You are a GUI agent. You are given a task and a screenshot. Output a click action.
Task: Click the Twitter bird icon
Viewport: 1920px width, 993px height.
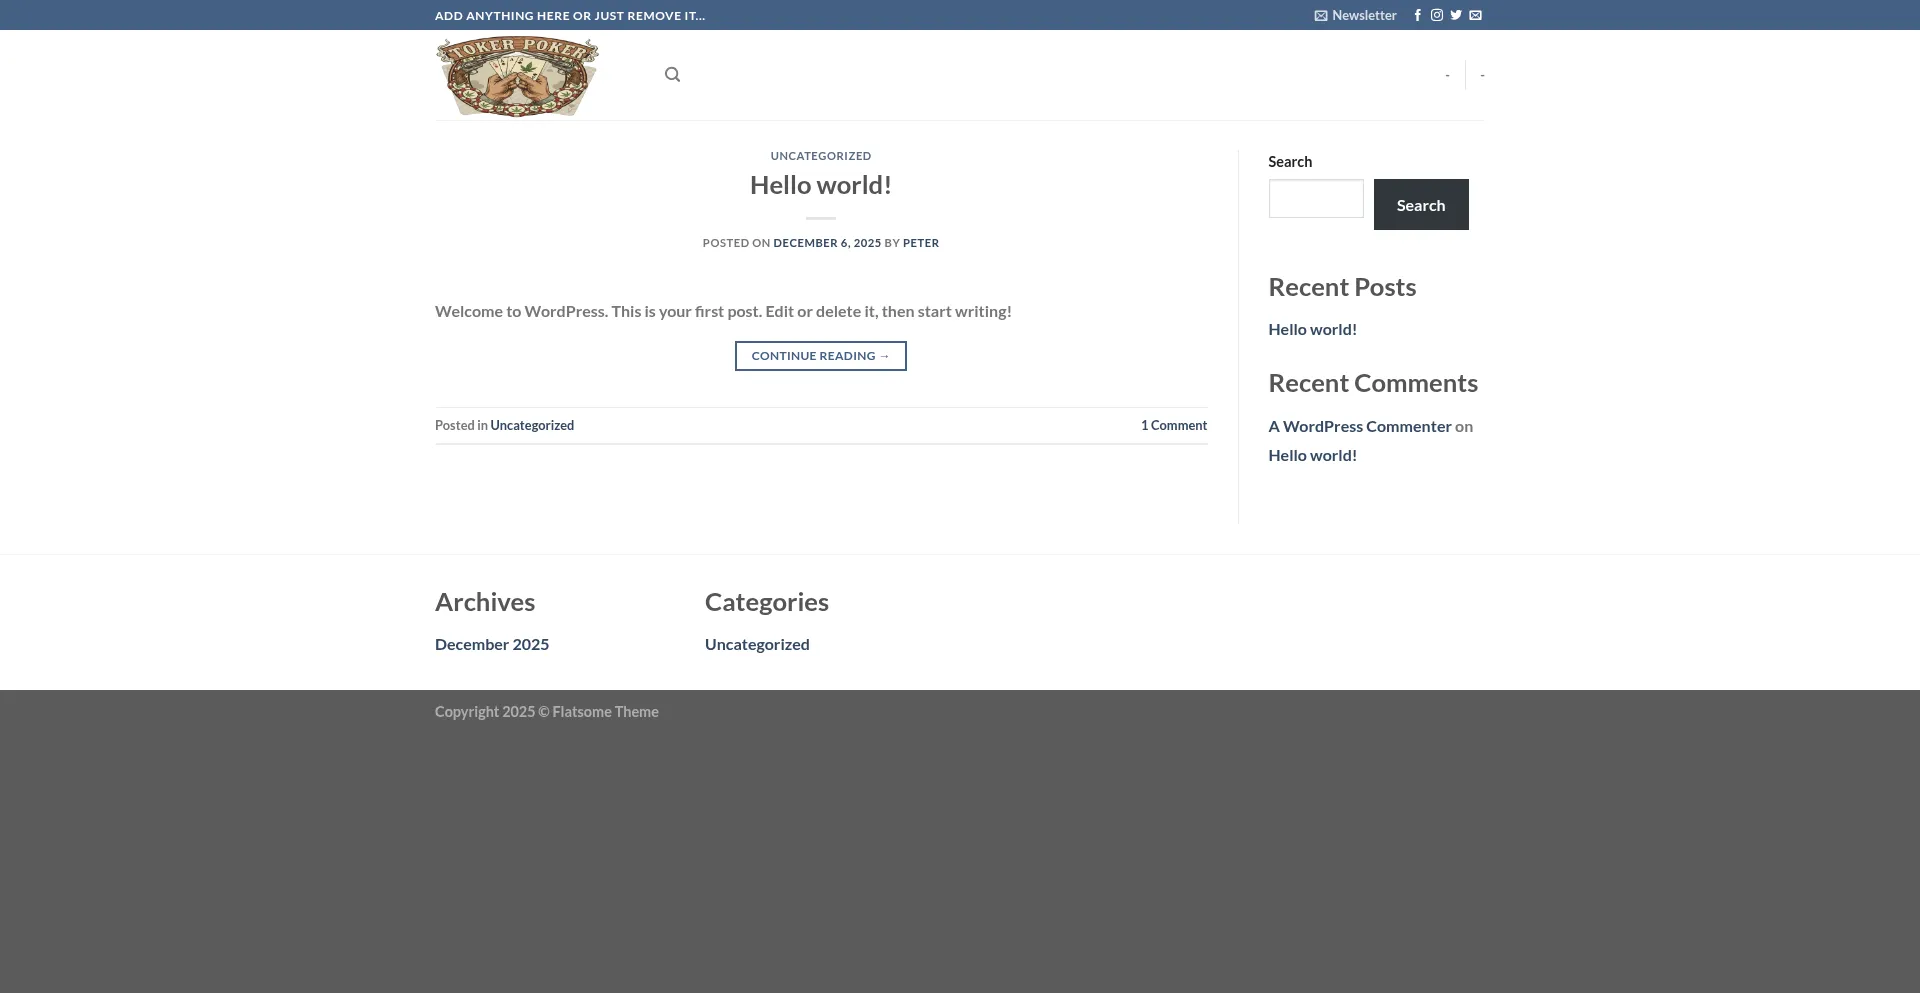[x=1456, y=15]
